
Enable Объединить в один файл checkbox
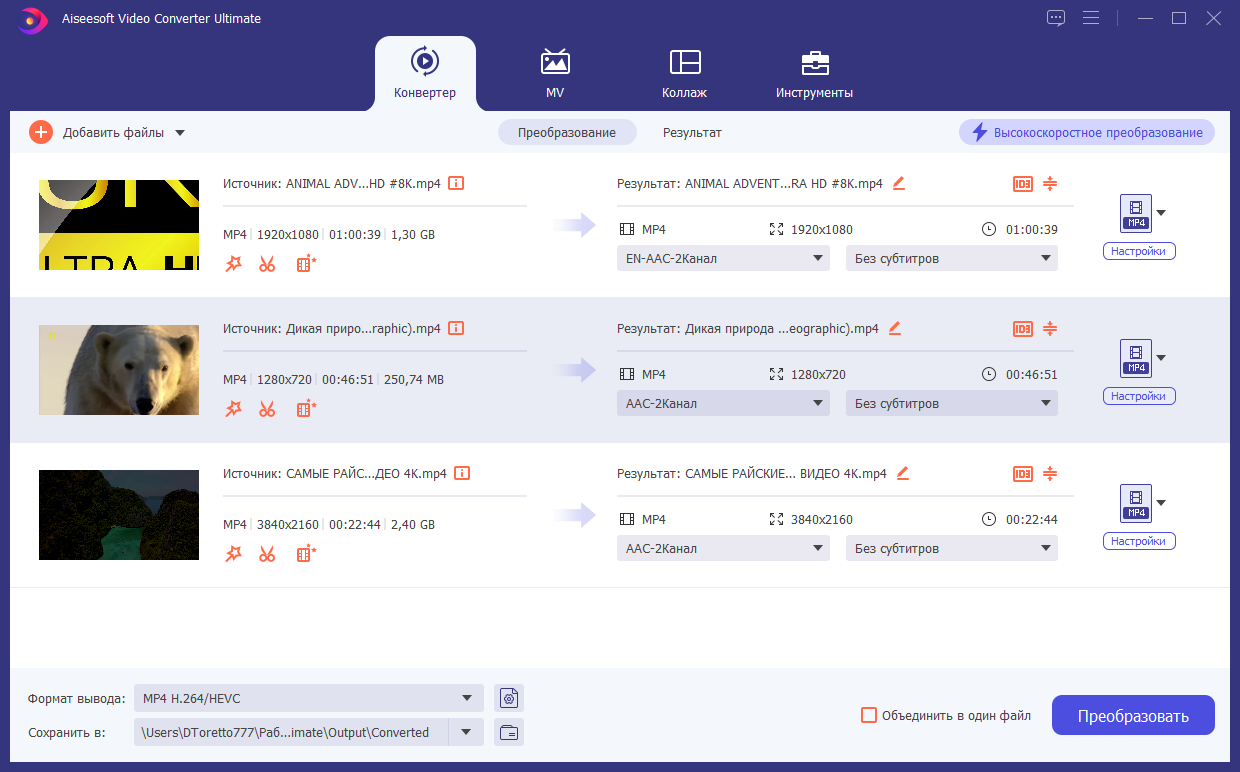click(868, 715)
